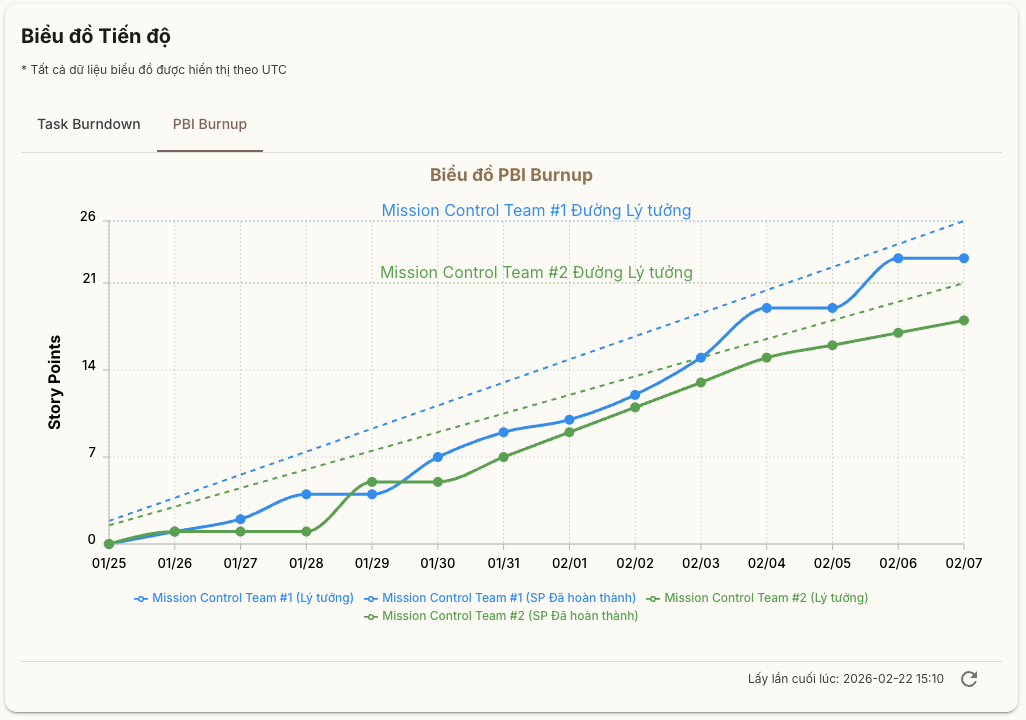Click the 02/01 date label on x-axis
The height and width of the screenshot is (720, 1026).
[x=569, y=564]
